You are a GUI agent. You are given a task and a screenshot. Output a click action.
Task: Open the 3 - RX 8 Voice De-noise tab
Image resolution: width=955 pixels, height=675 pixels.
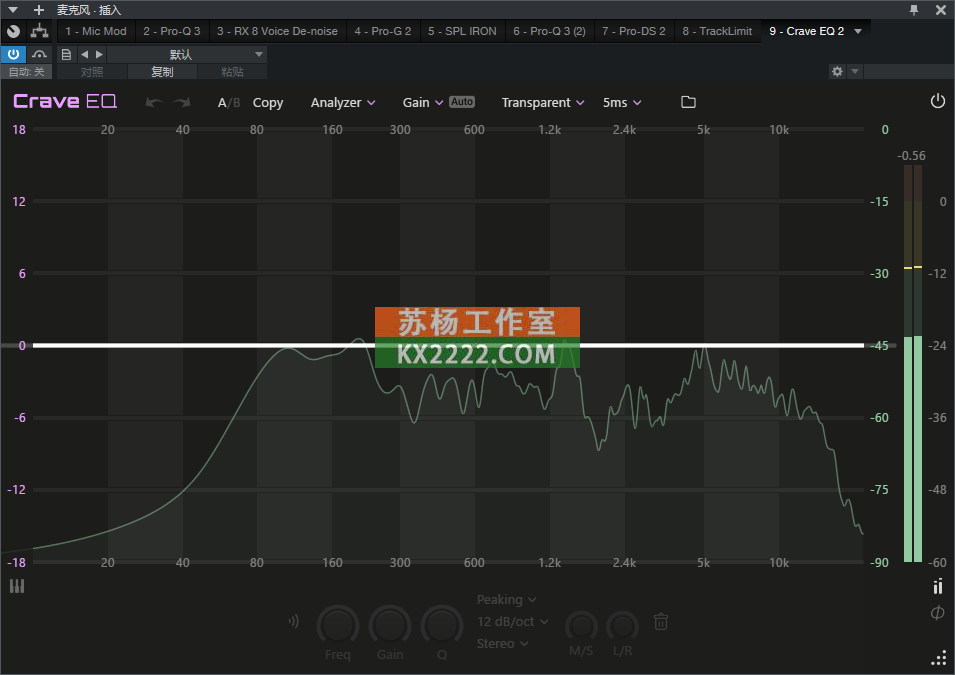tap(277, 31)
